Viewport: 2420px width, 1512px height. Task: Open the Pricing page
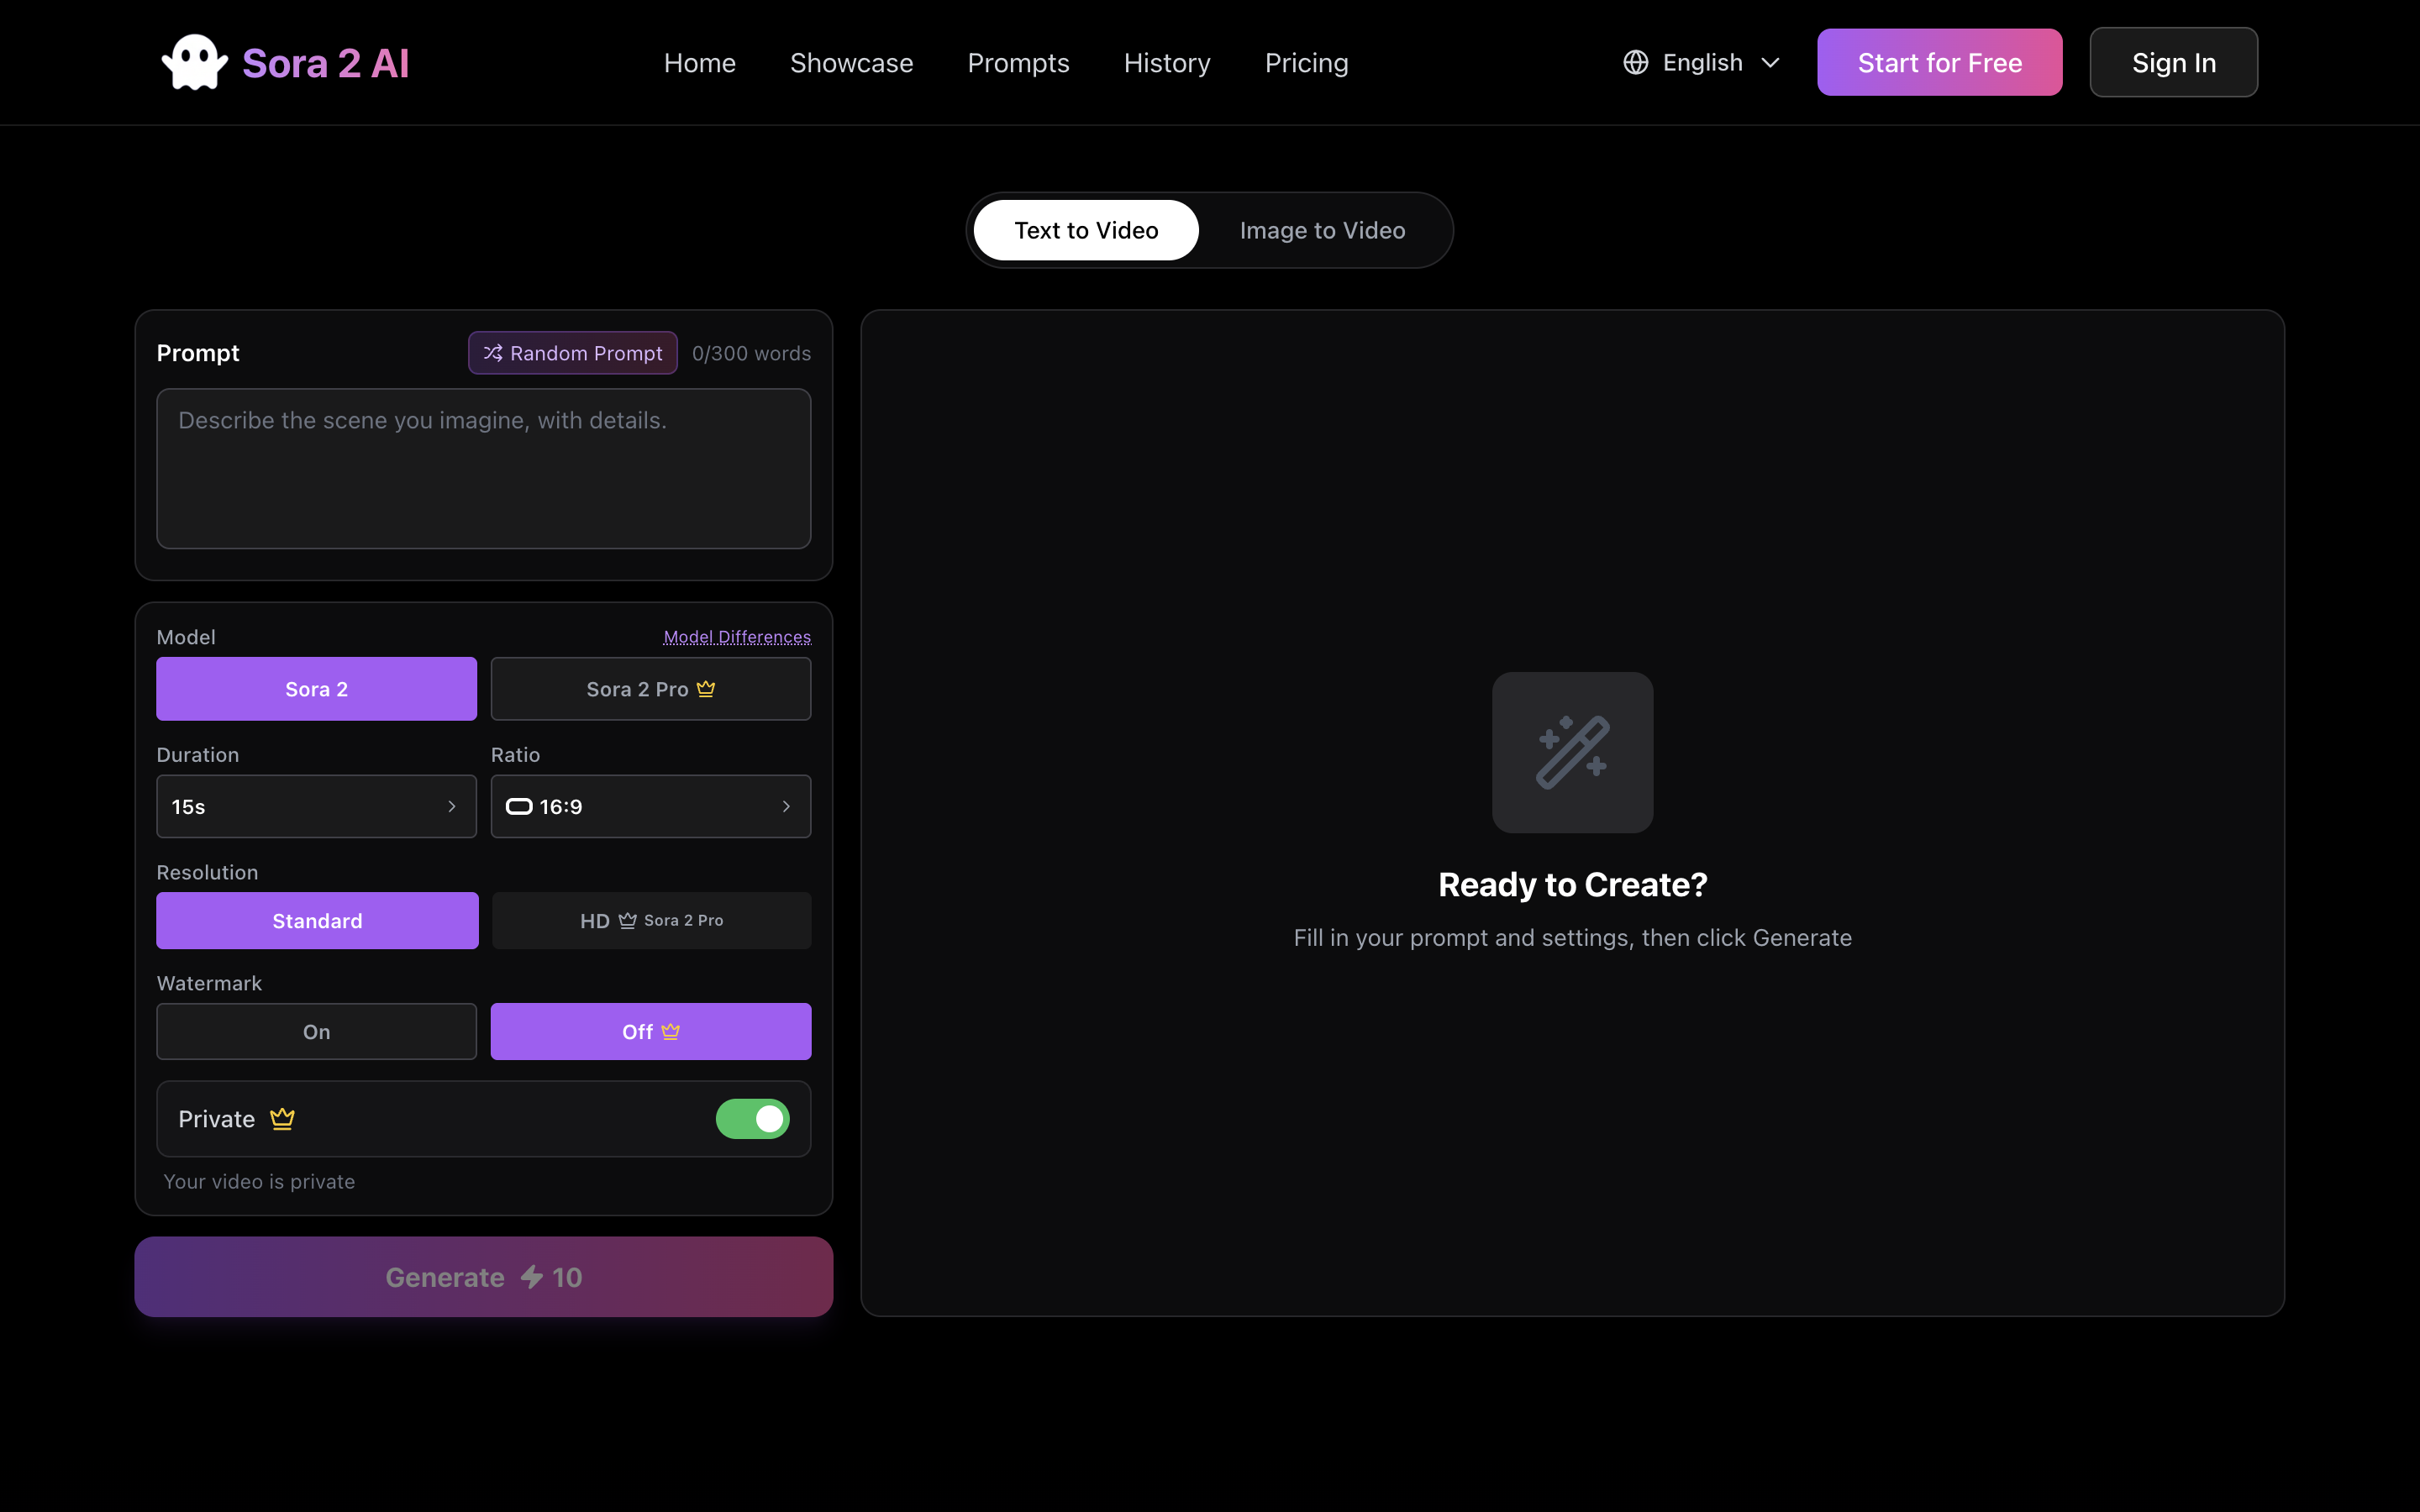(x=1306, y=63)
